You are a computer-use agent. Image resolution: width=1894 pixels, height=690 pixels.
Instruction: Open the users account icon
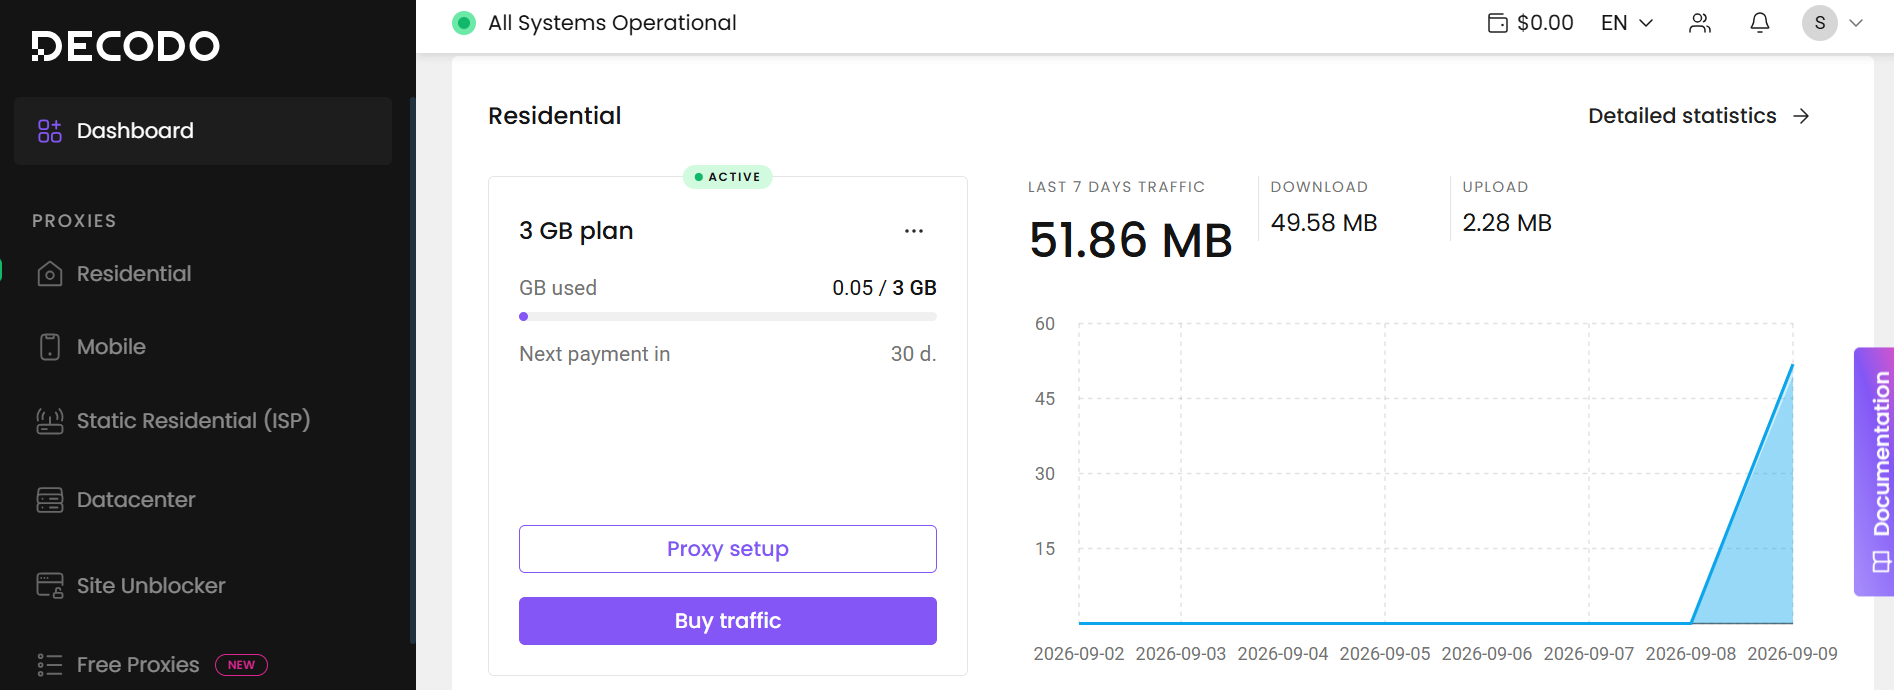coord(1700,23)
